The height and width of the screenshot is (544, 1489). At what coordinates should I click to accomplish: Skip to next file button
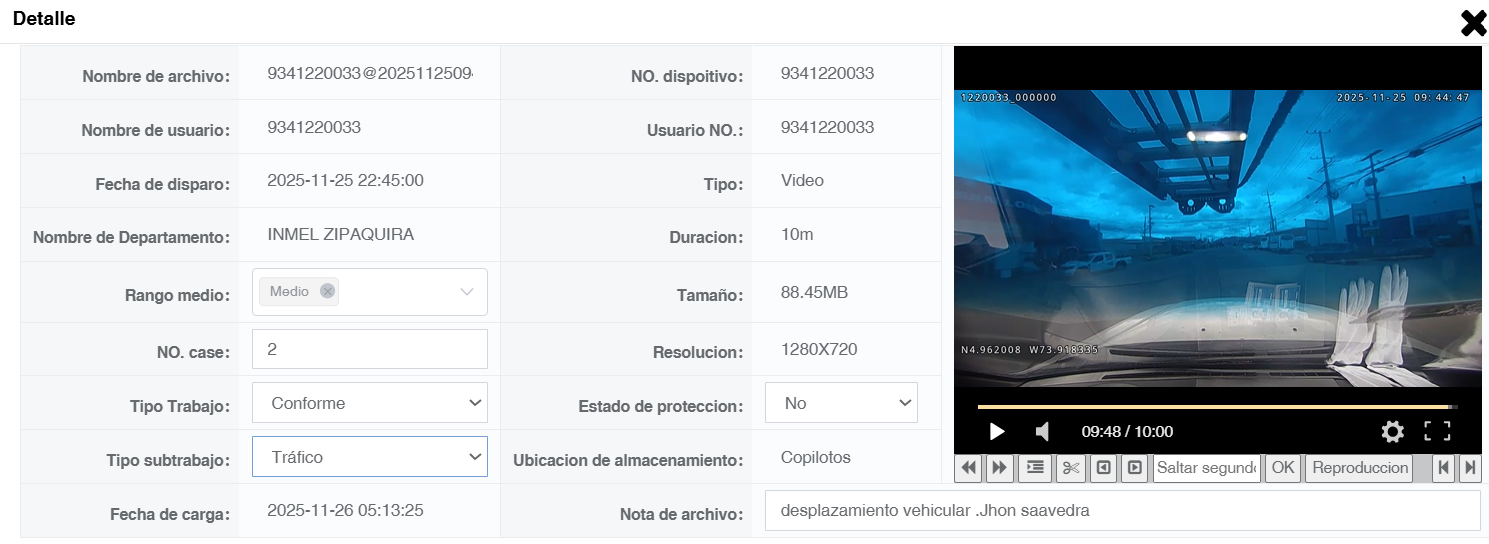coord(1470,468)
